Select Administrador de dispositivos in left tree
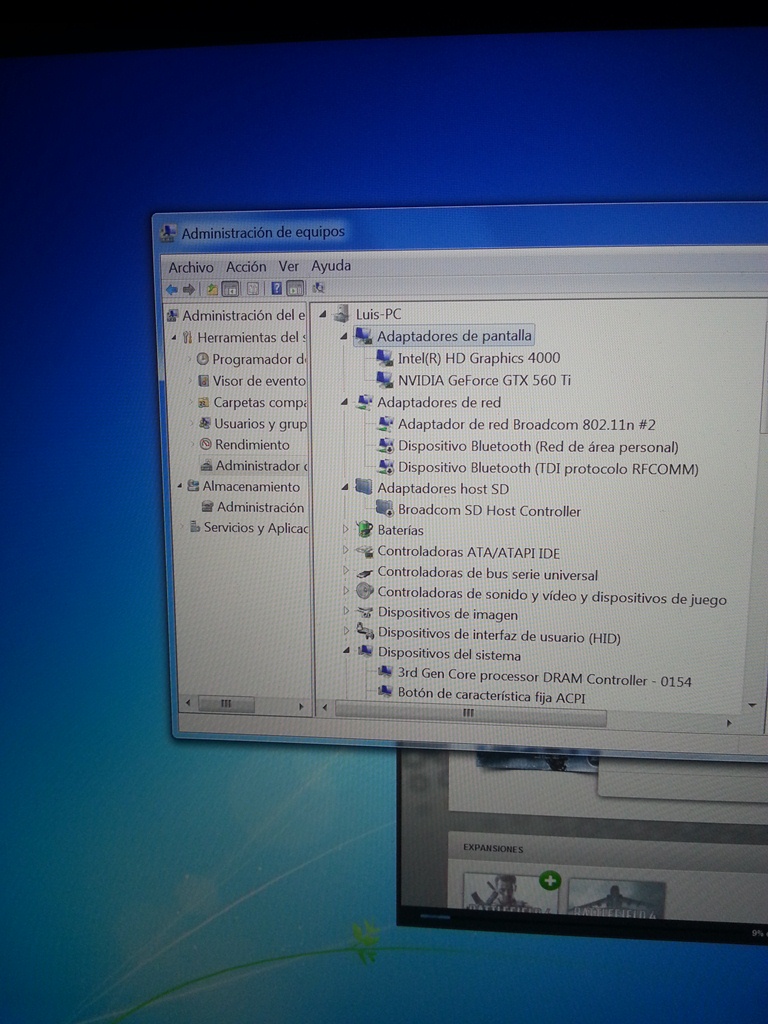This screenshot has height=1024, width=768. [261, 466]
